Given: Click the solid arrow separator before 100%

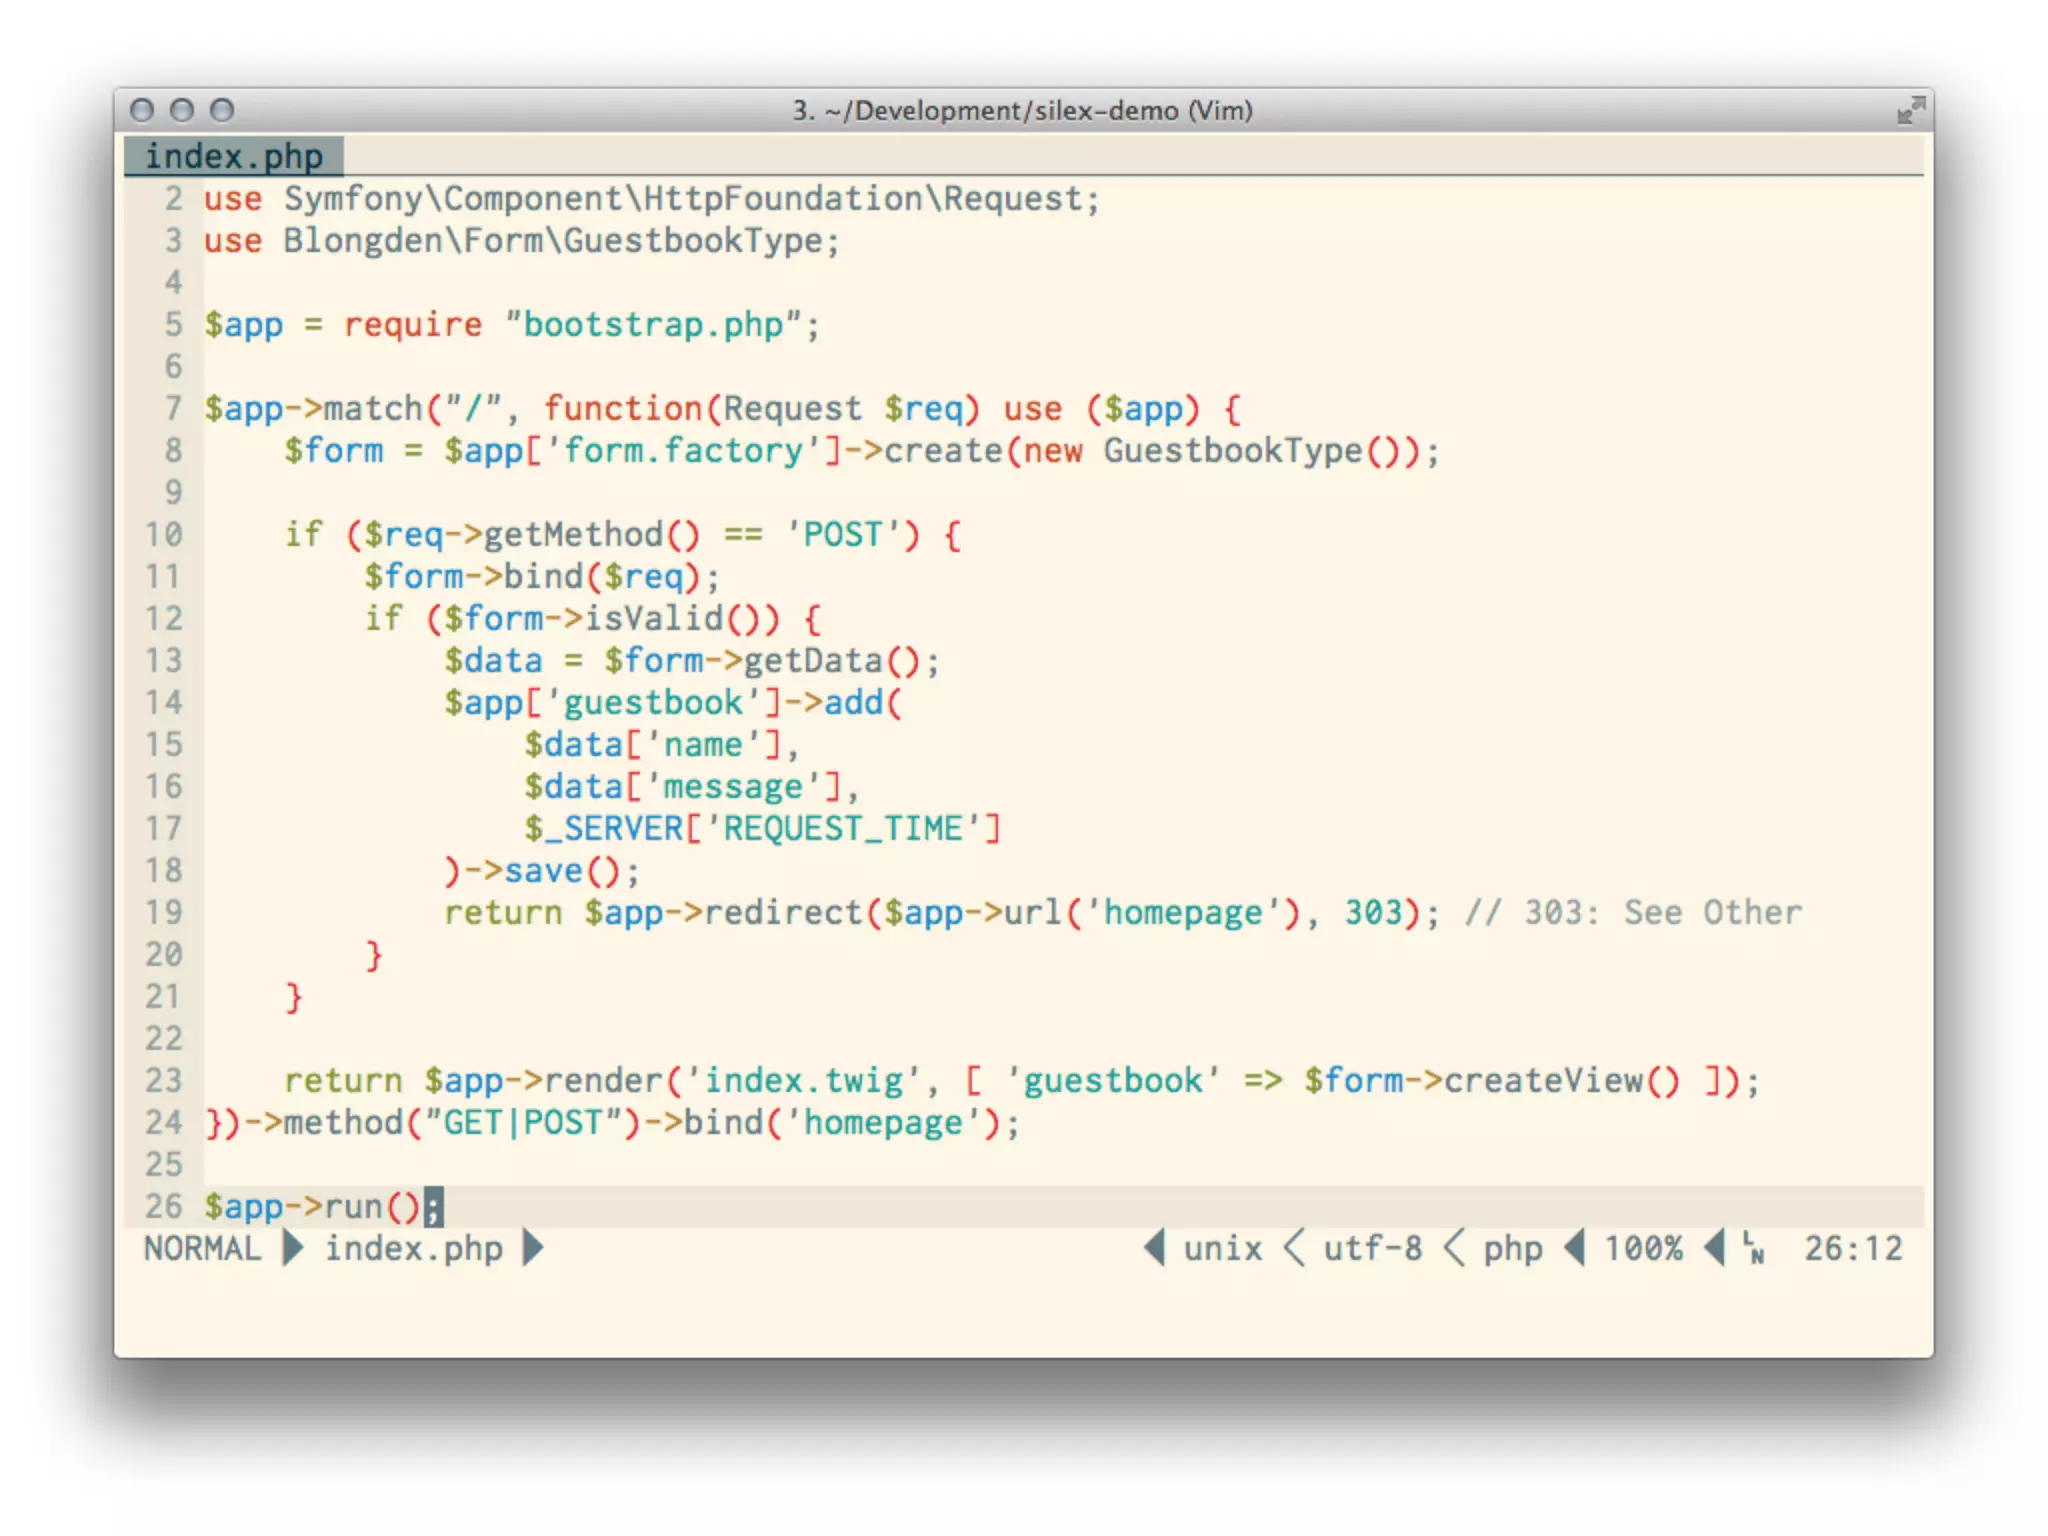Looking at the screenshot, I should (x=1575, y=1248).
